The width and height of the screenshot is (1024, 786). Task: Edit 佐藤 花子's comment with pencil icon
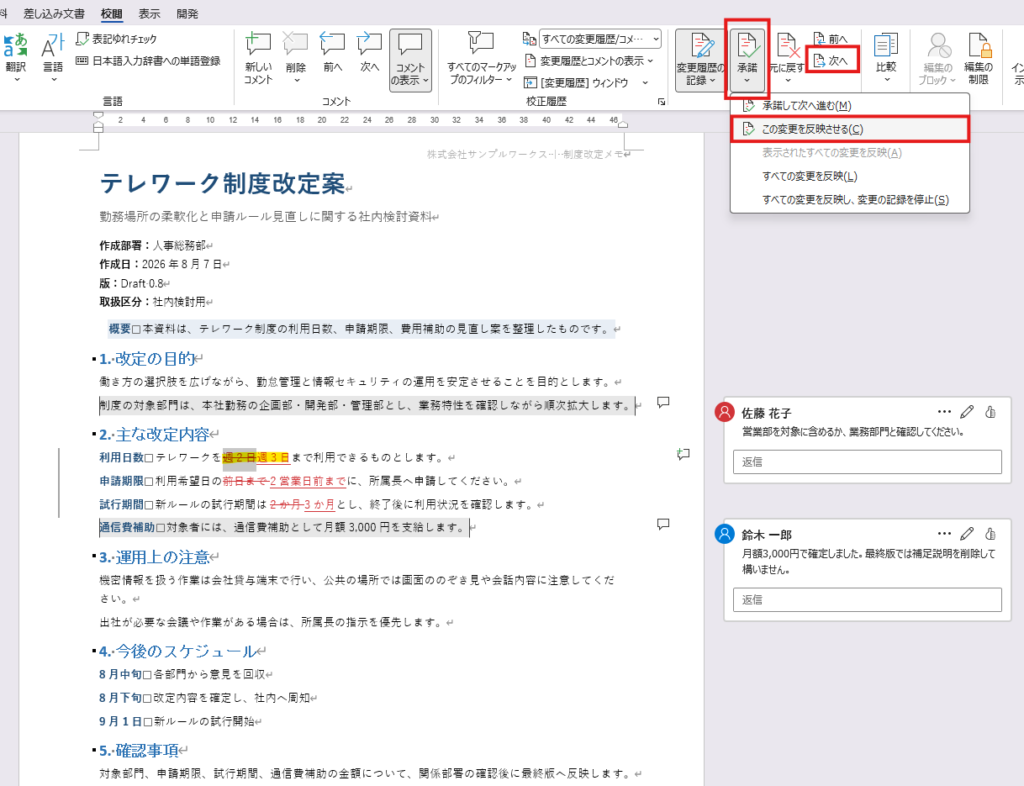967,411
